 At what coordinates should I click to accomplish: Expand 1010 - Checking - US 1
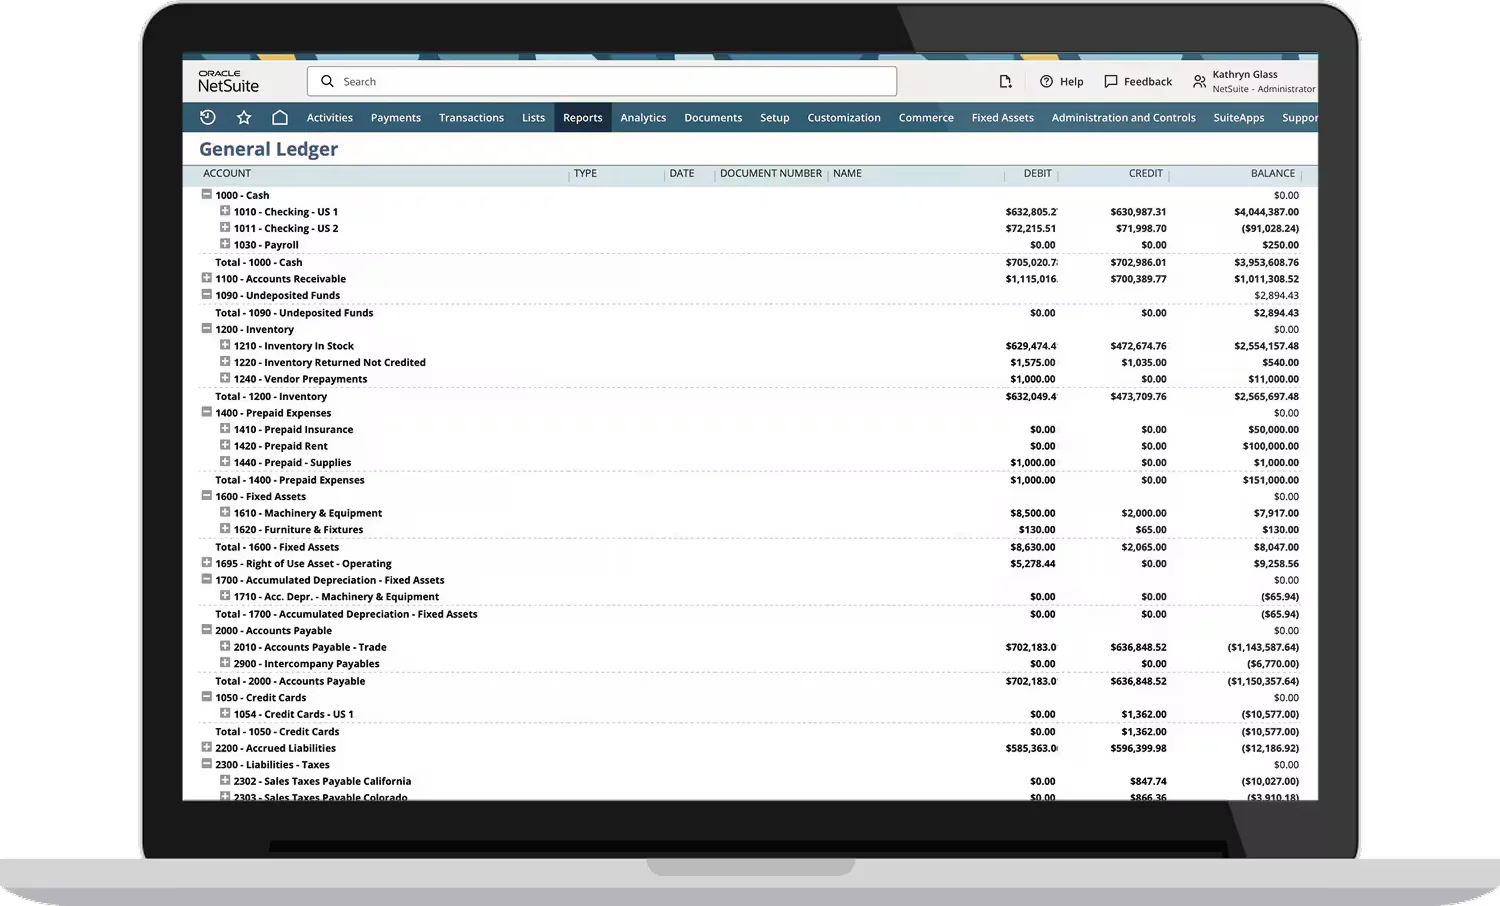[x=225, y=211]
